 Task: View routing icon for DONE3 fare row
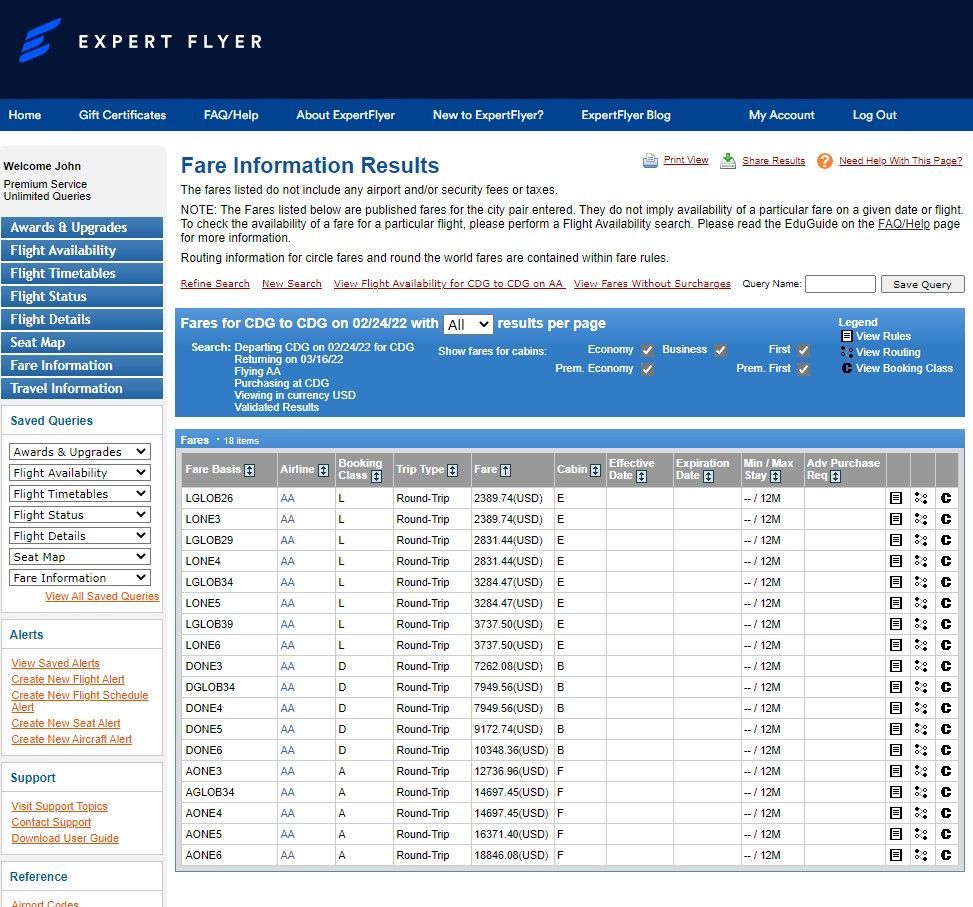[x=921, y=666]
